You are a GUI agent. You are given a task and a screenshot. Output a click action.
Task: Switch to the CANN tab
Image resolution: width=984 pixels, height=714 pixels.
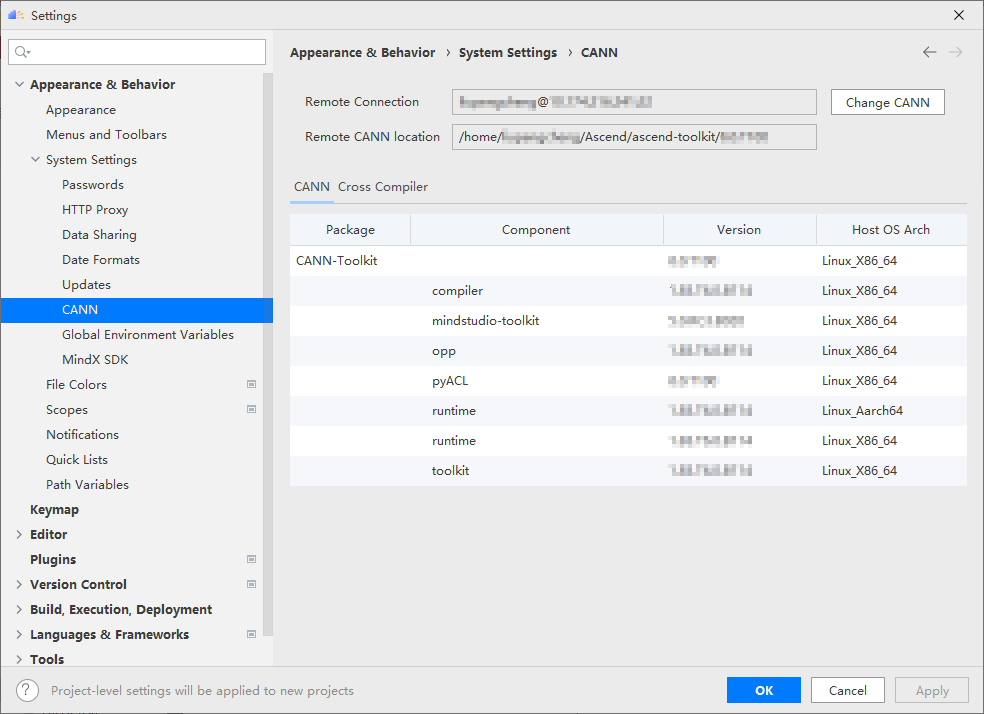[312, 187]
